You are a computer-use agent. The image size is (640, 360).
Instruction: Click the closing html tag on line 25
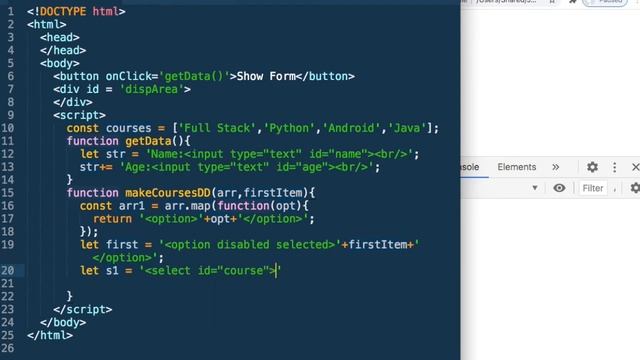(x=50, y=335)
